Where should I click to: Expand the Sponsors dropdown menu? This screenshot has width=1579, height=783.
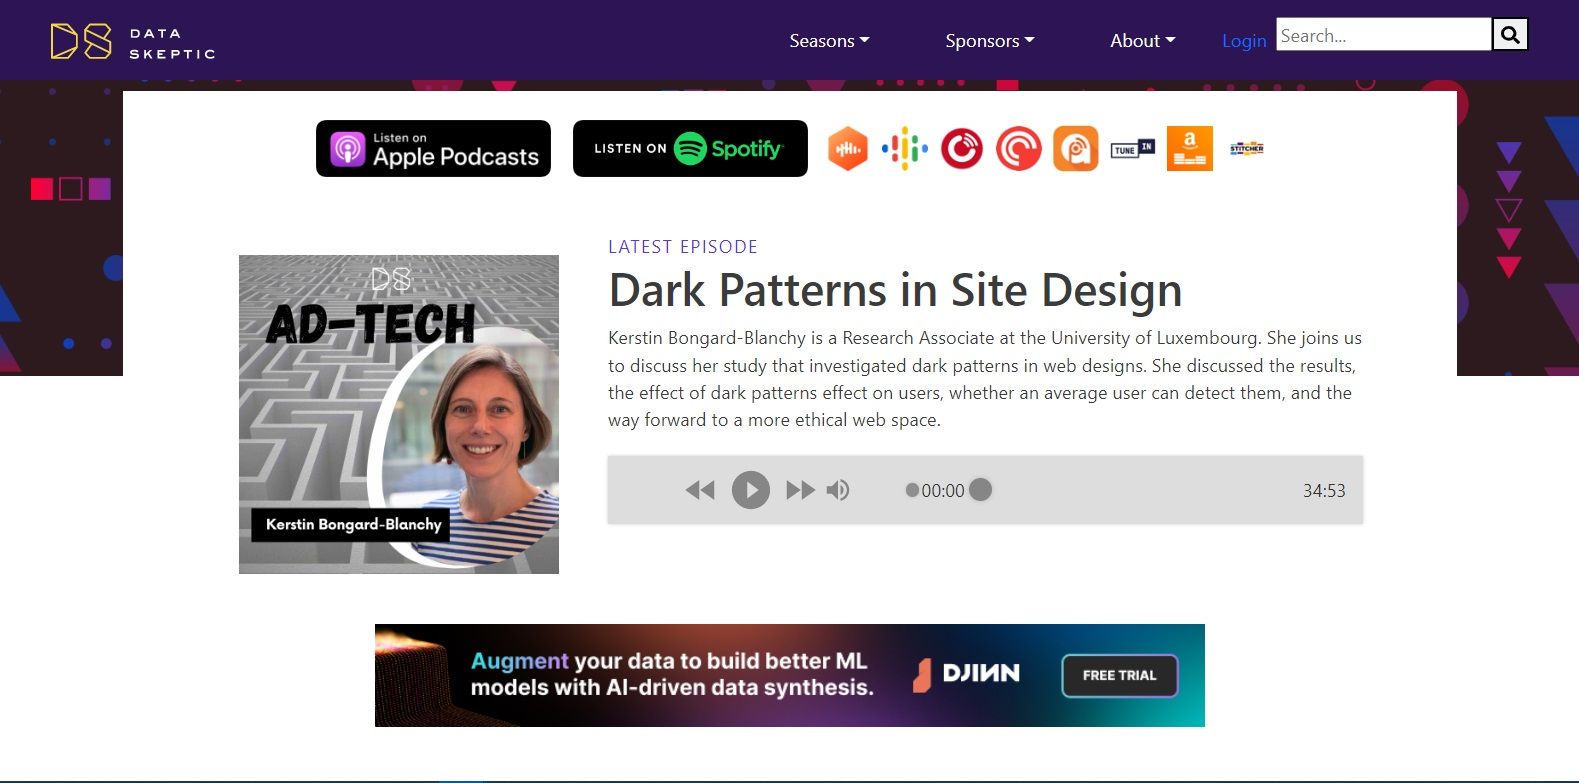click(x=989, y=41)
